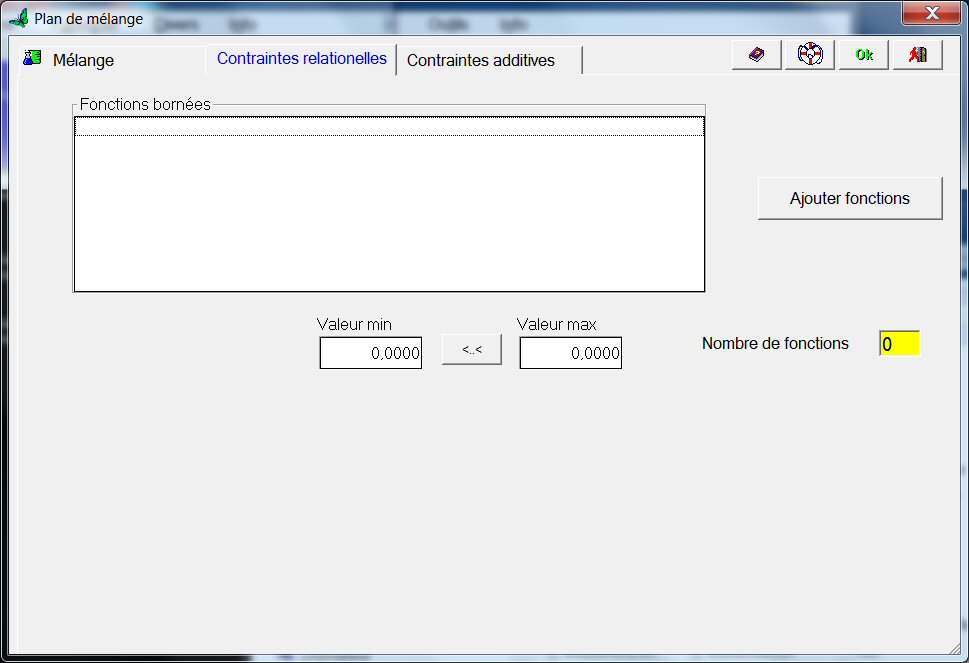
Task: Click the yellow Nombre de fonctions field
Action: click(x=899, y=344)
